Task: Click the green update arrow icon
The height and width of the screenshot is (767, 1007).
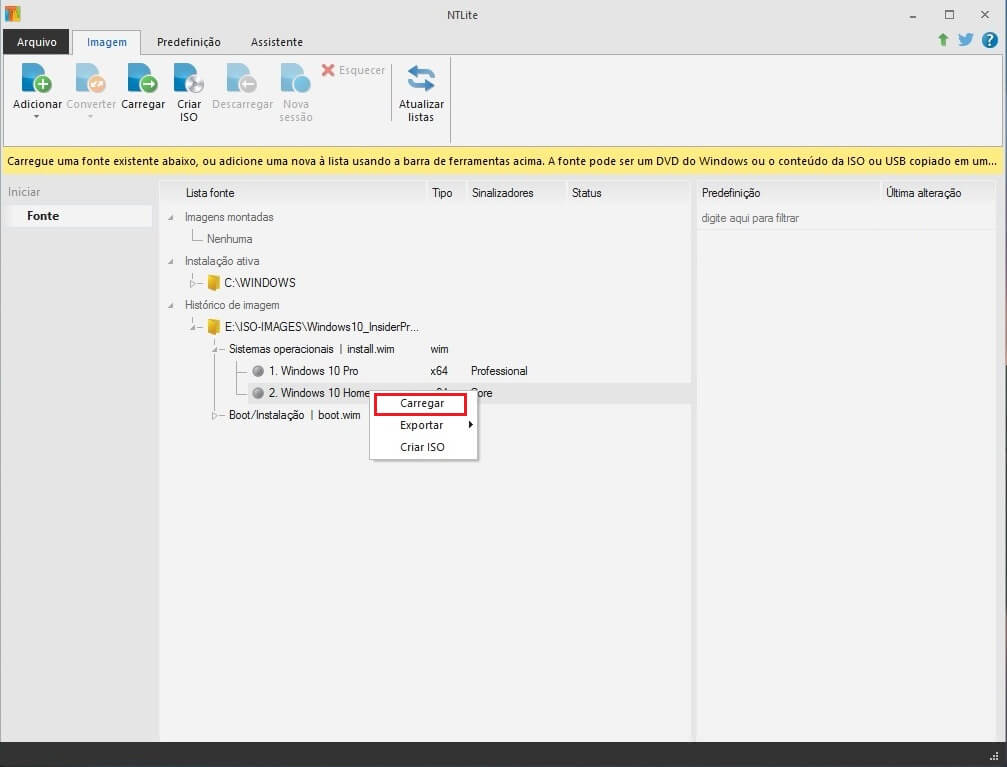Action: (x=942, y=40)
